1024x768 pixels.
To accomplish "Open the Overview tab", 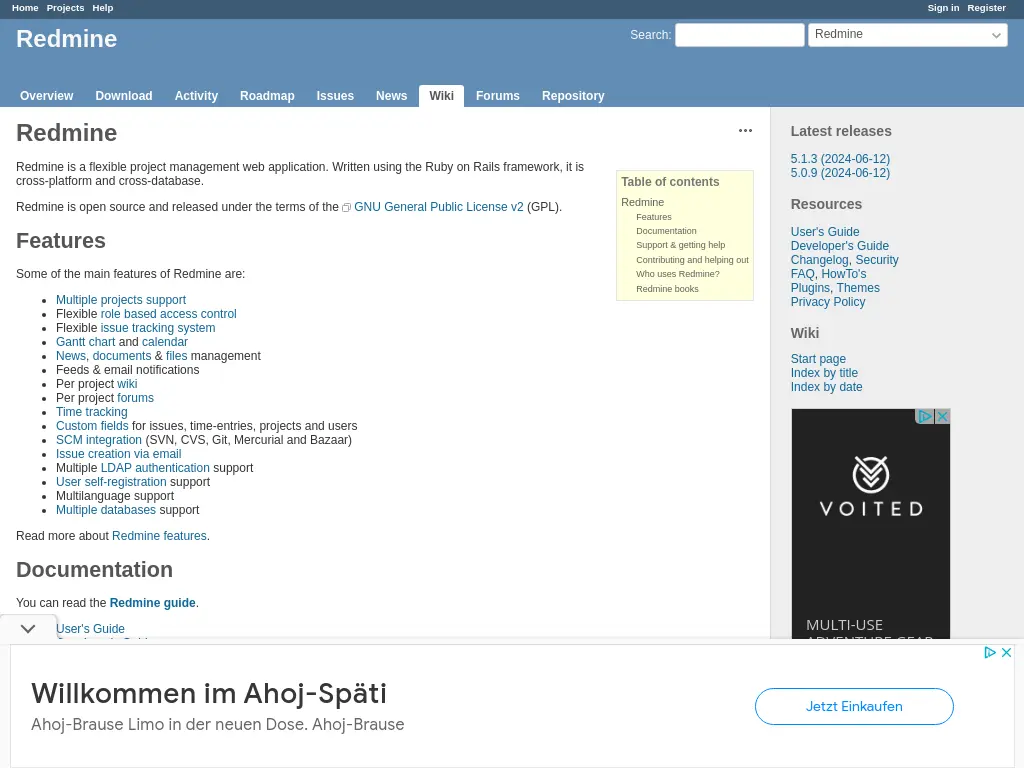I will tap(46, 96).
